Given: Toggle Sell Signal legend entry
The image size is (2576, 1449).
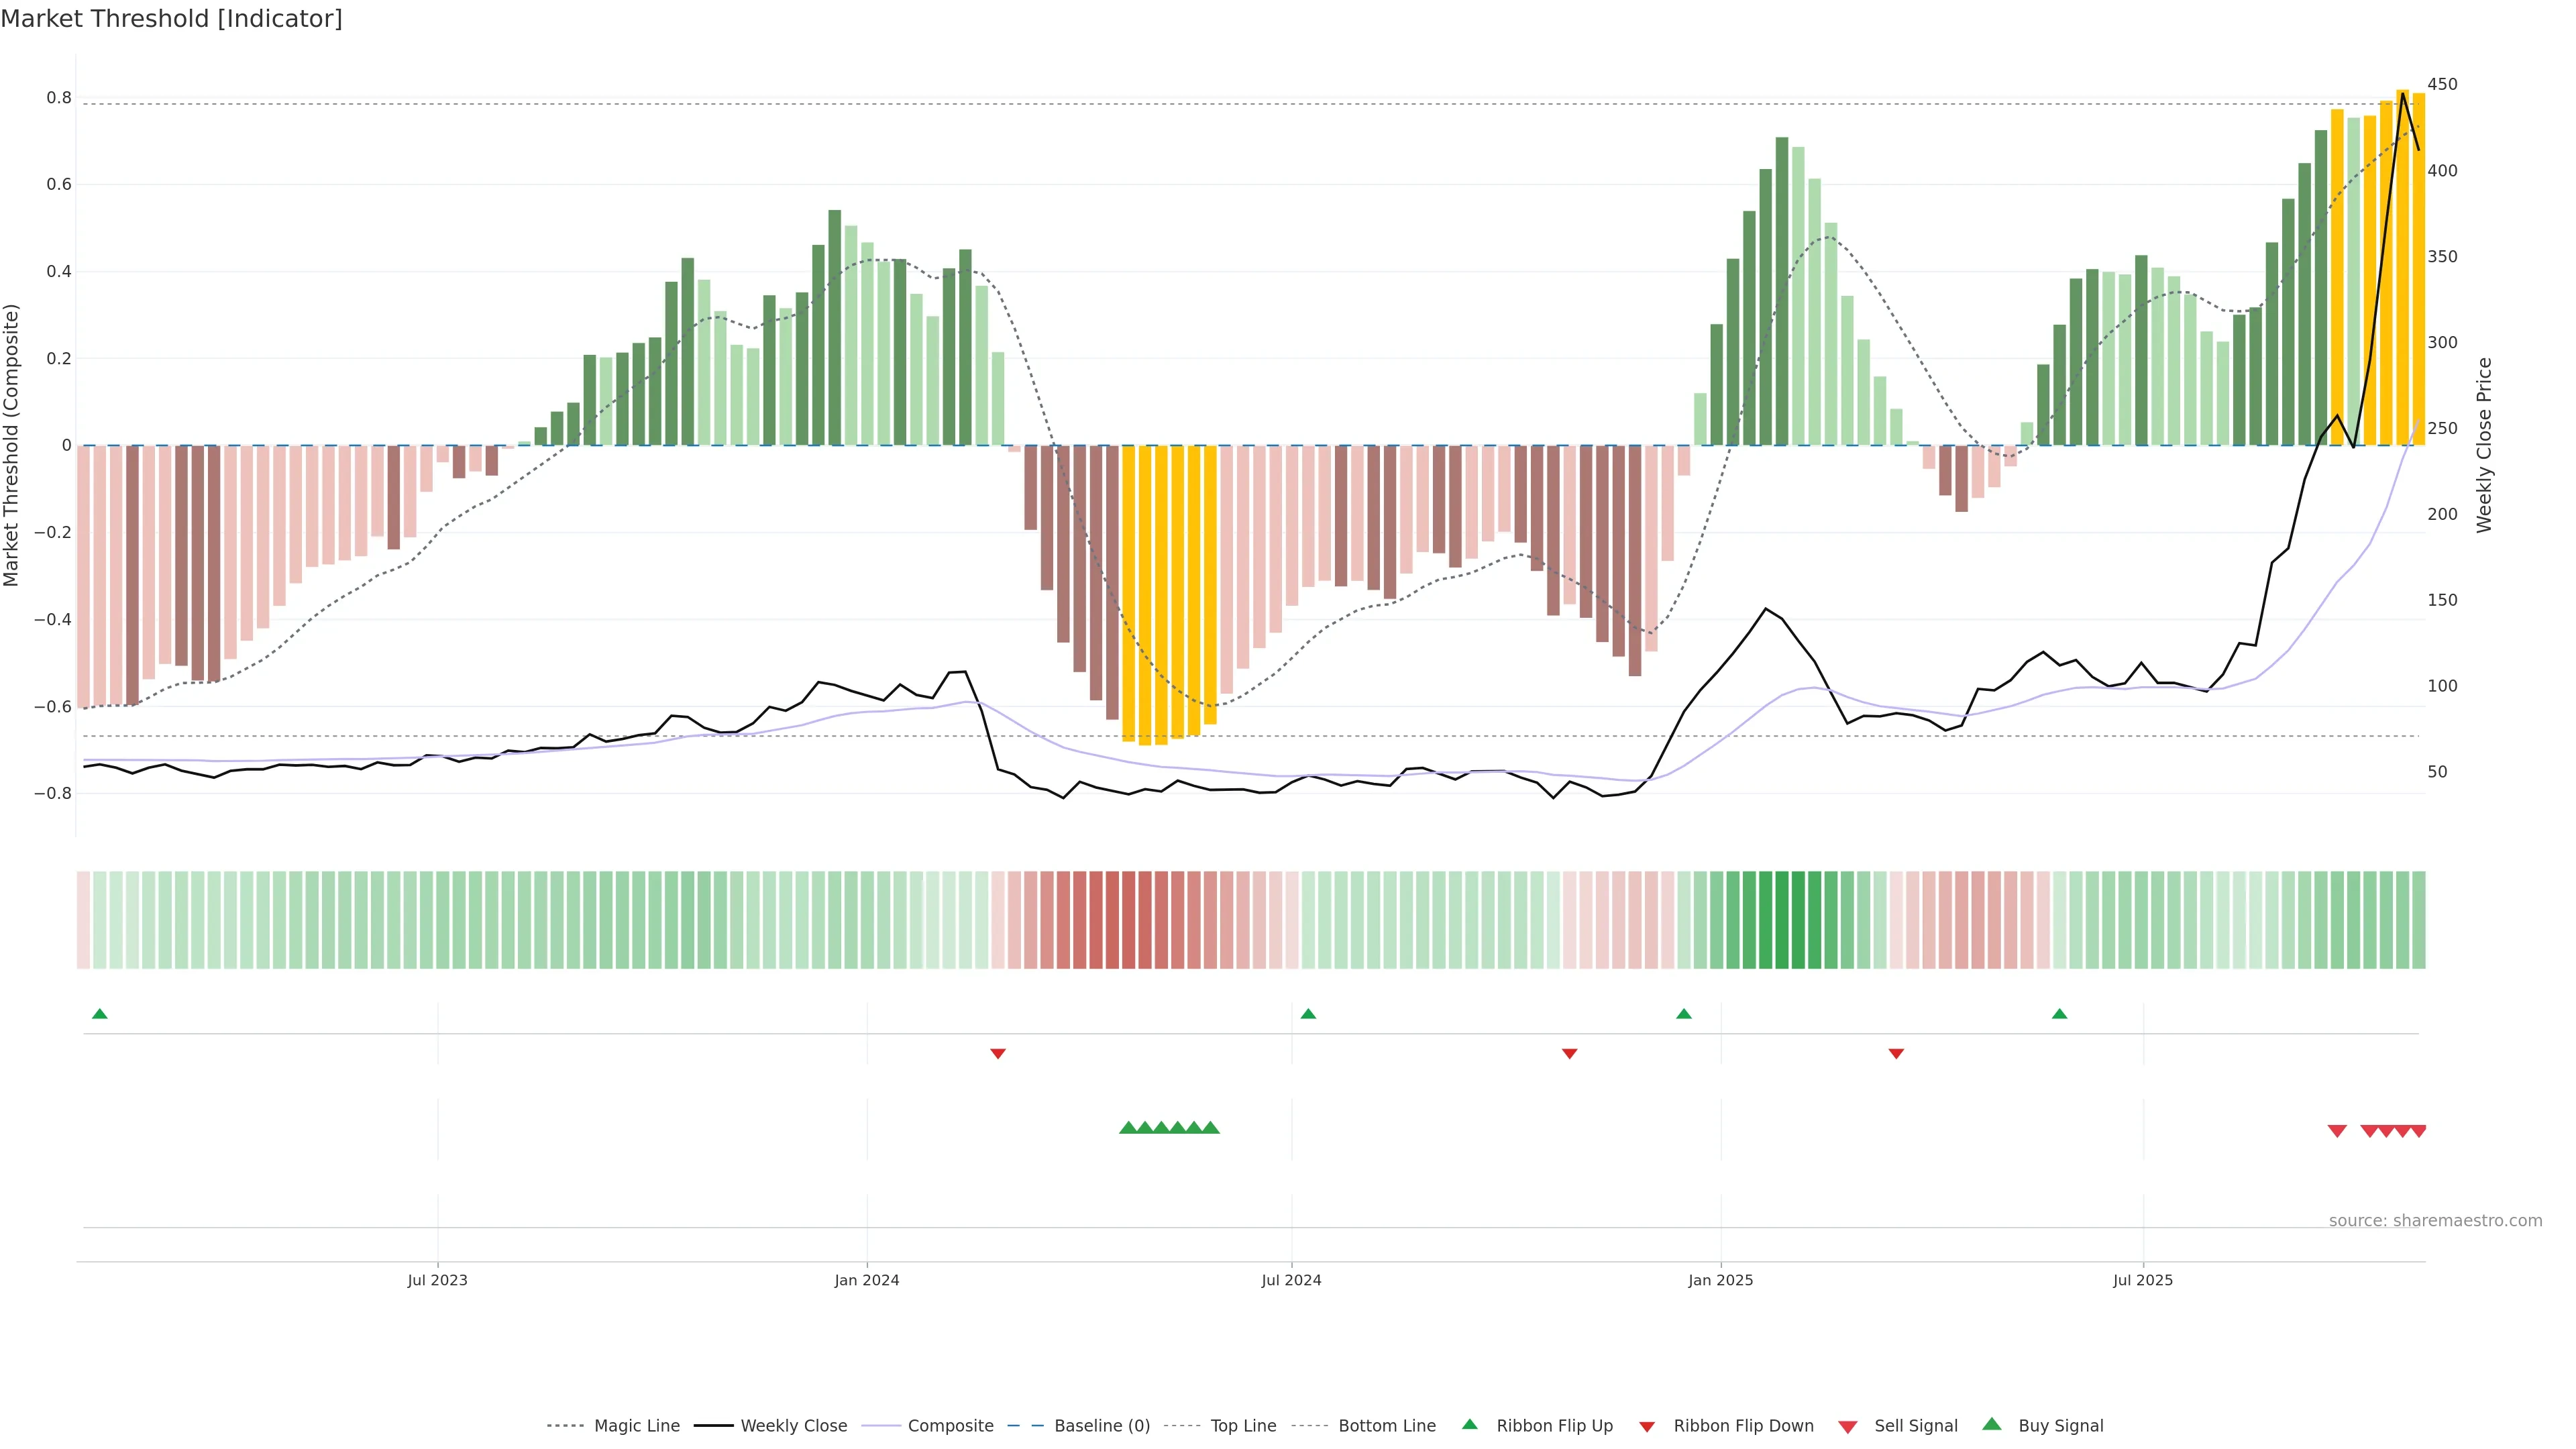Looking at the screenshot, I should pos(1915,1425).
